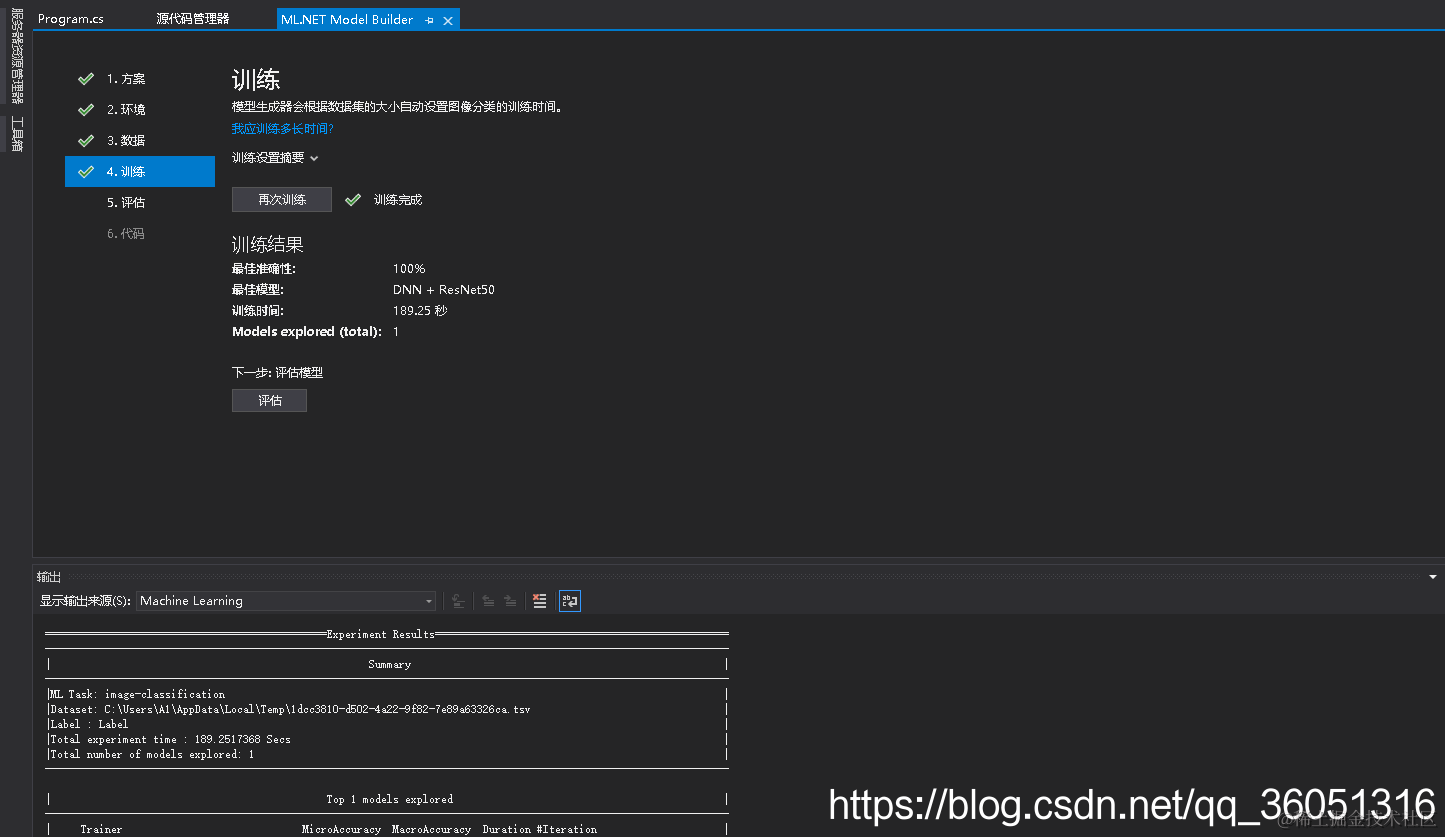Select the ML.NET Model Builder tab

[347, 20]
